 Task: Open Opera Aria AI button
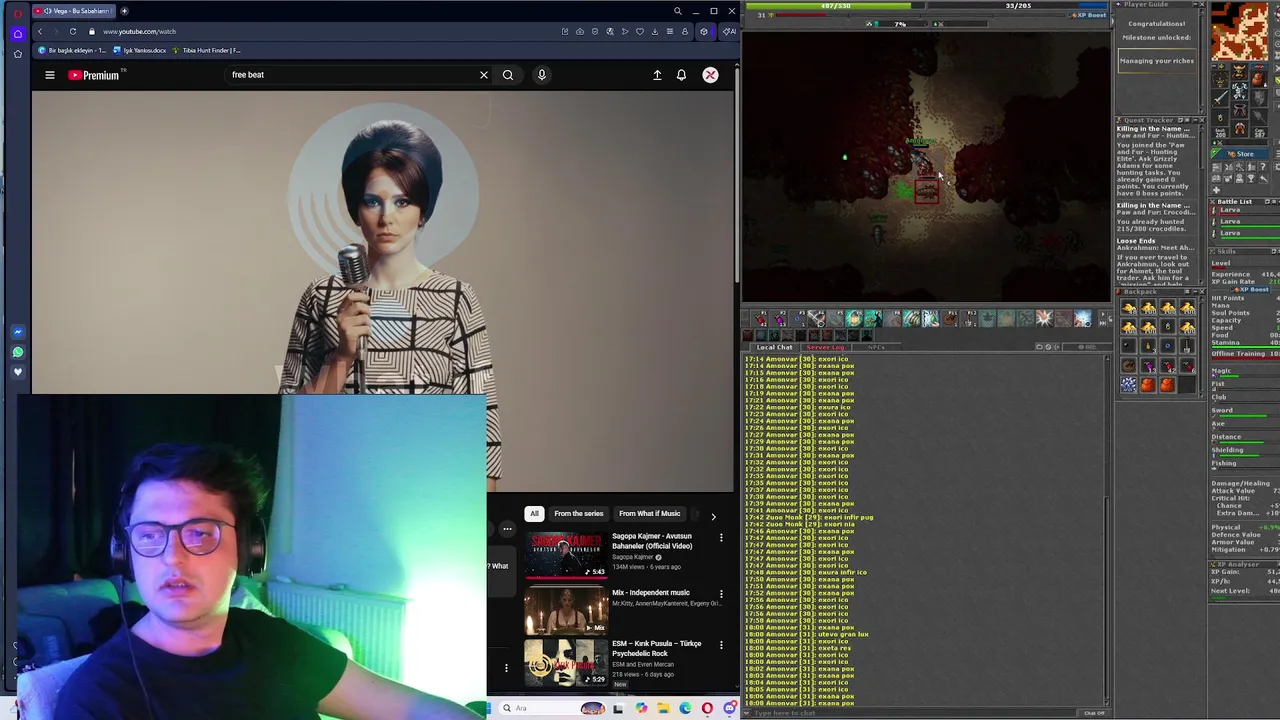coord(729,31)
